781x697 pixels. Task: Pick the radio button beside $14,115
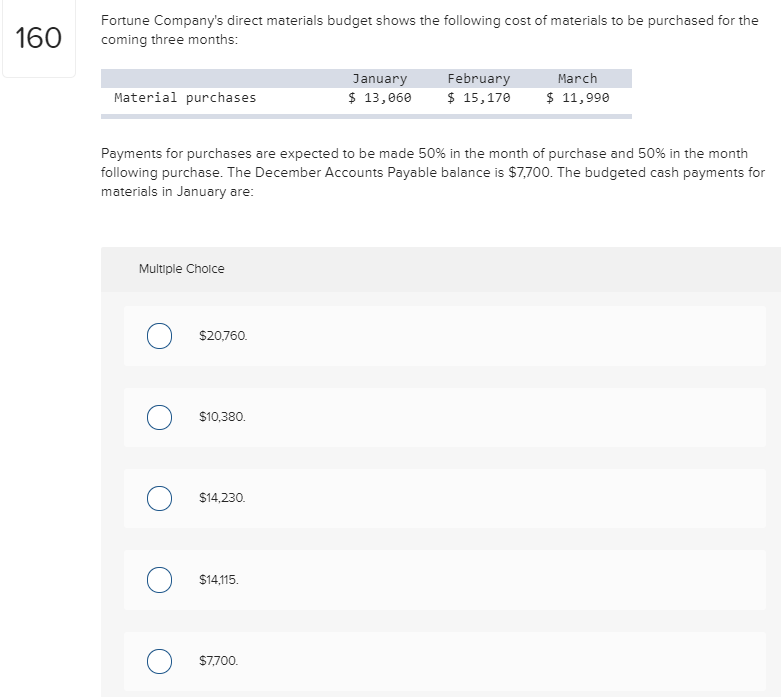158,580
